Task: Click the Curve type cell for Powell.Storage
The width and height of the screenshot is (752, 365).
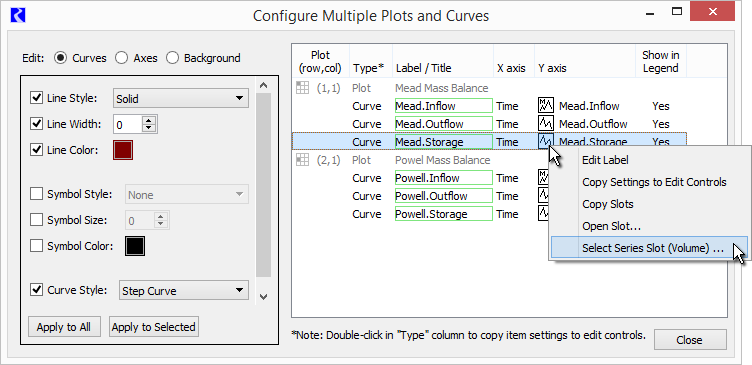Action: pos(367,214)
